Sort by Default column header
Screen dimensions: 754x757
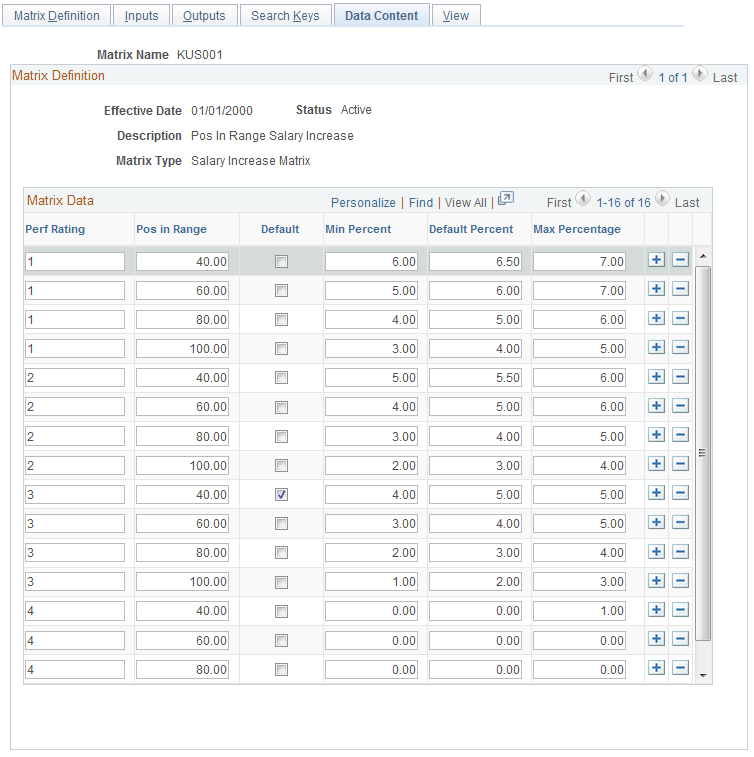point(280,229)
